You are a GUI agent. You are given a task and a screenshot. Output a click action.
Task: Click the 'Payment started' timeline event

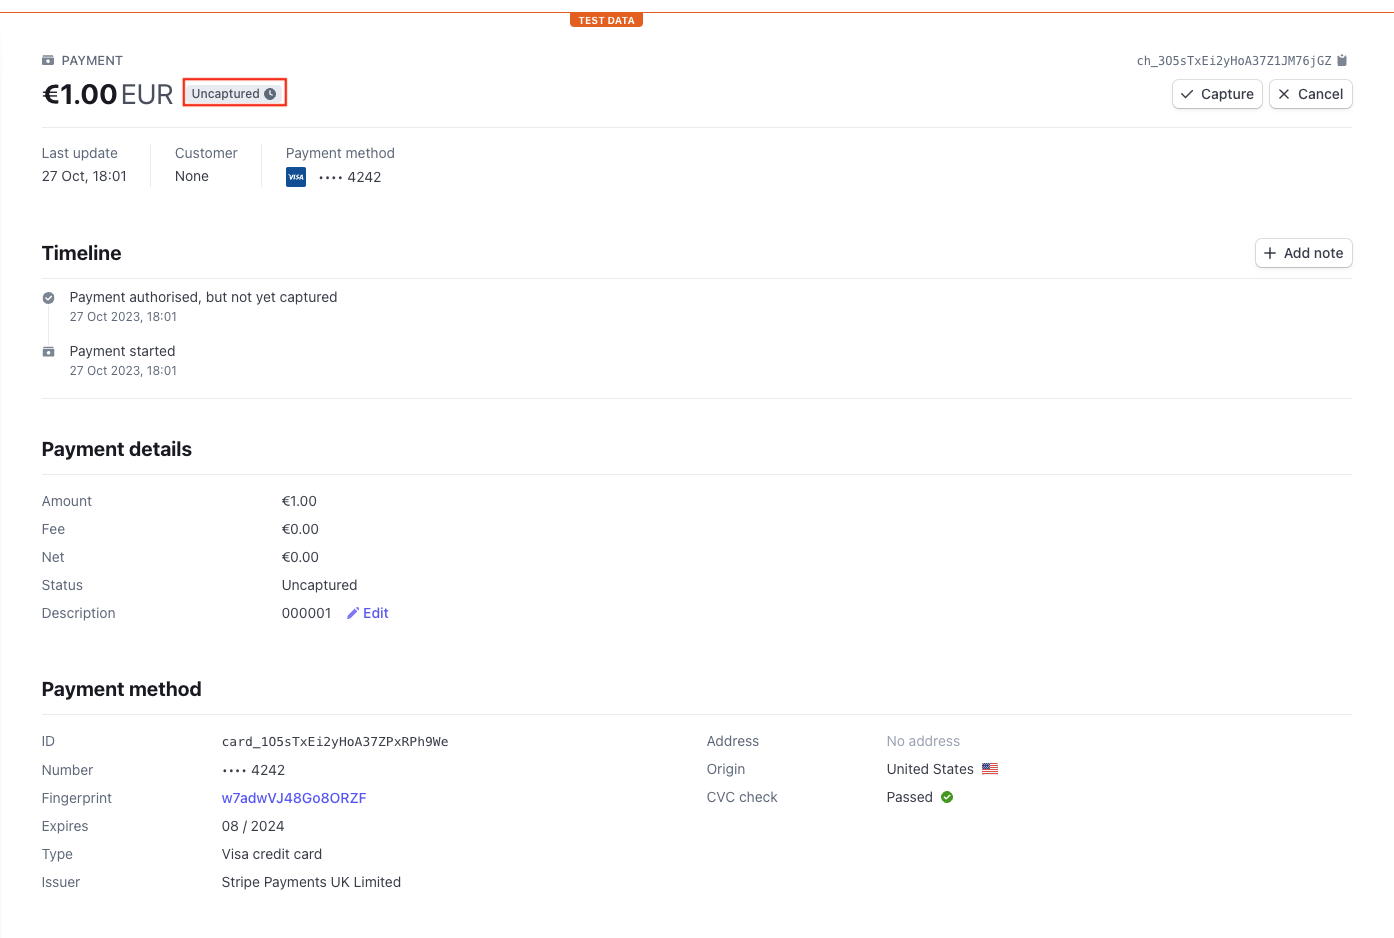click(122, 351)
